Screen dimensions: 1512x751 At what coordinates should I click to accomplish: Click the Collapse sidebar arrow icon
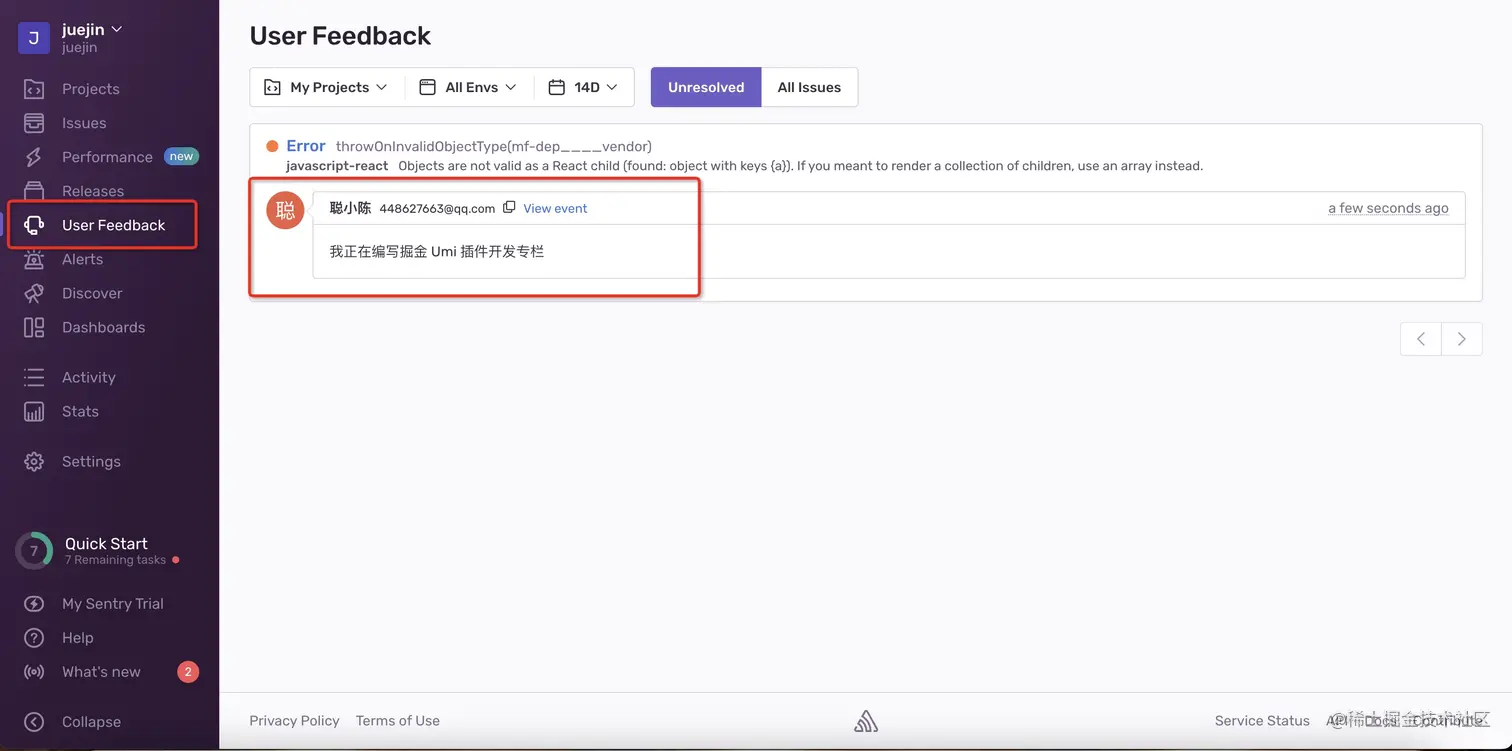click(34, 722)
